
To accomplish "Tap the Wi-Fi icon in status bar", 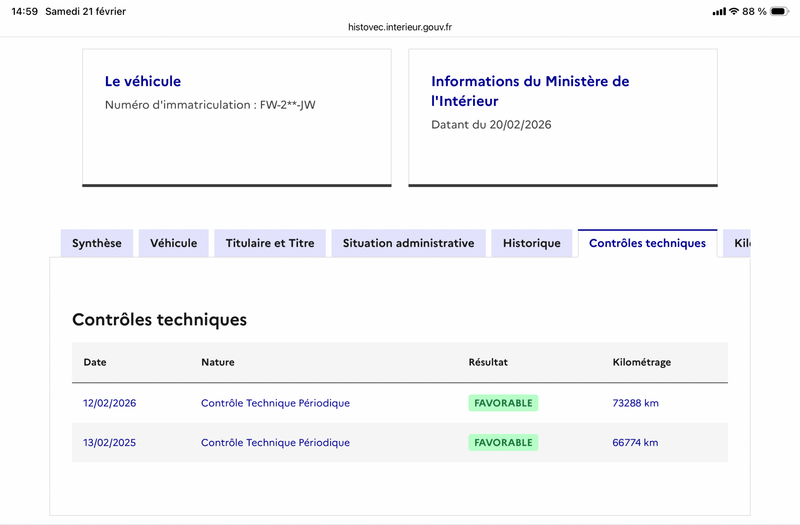I will click(x=733, y=11).
